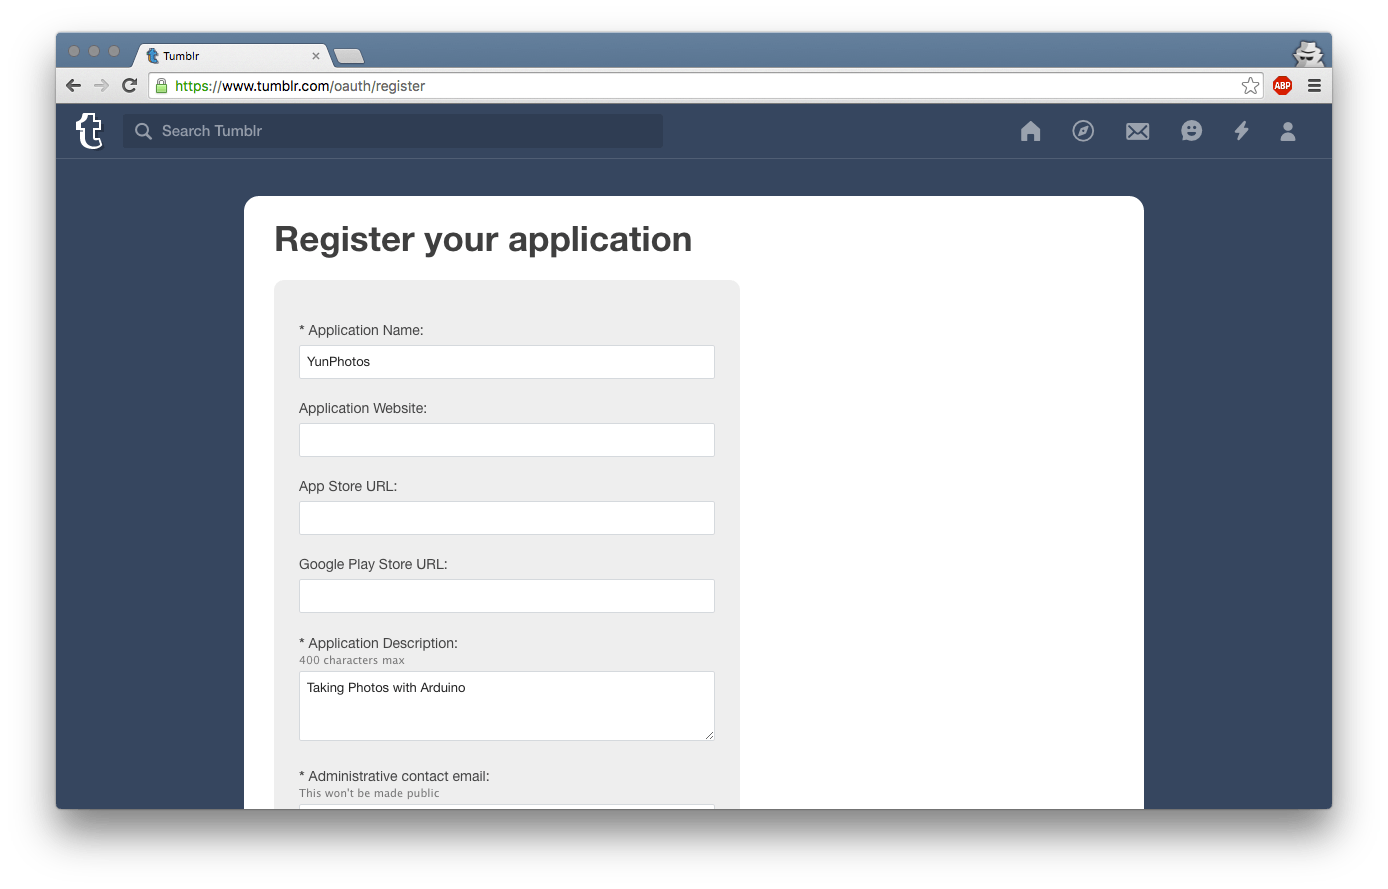Open the Activity lightning bolt icon

coord(1241,131)
